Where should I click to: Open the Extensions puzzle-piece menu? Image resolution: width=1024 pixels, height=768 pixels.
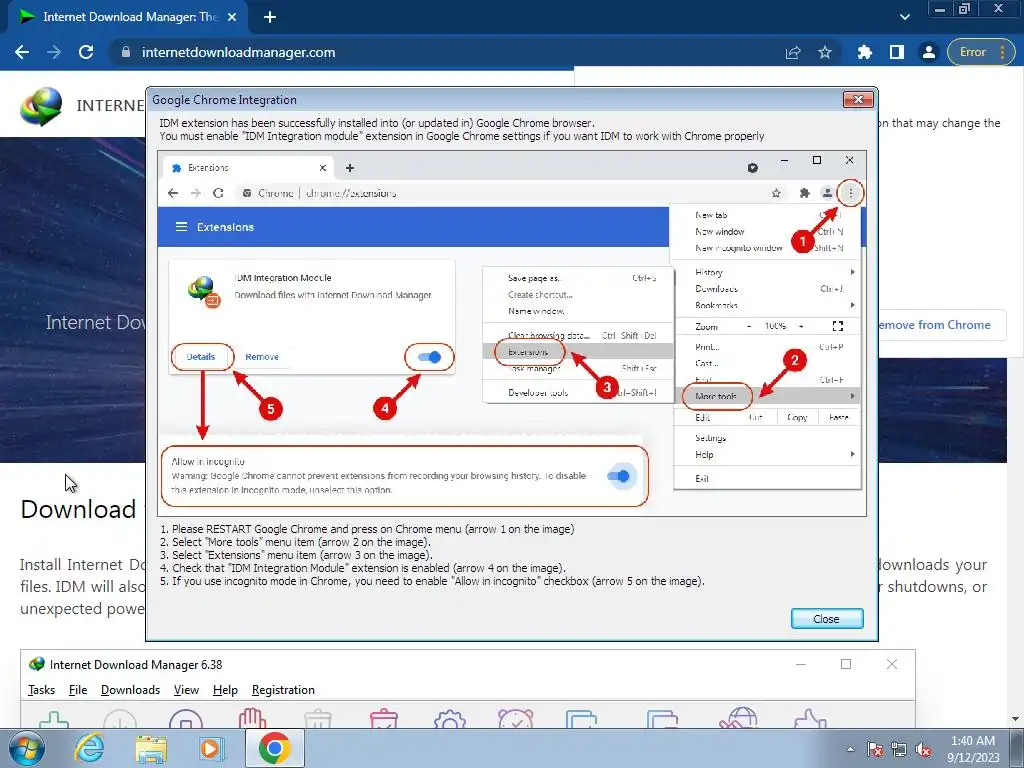pos(865,52)
